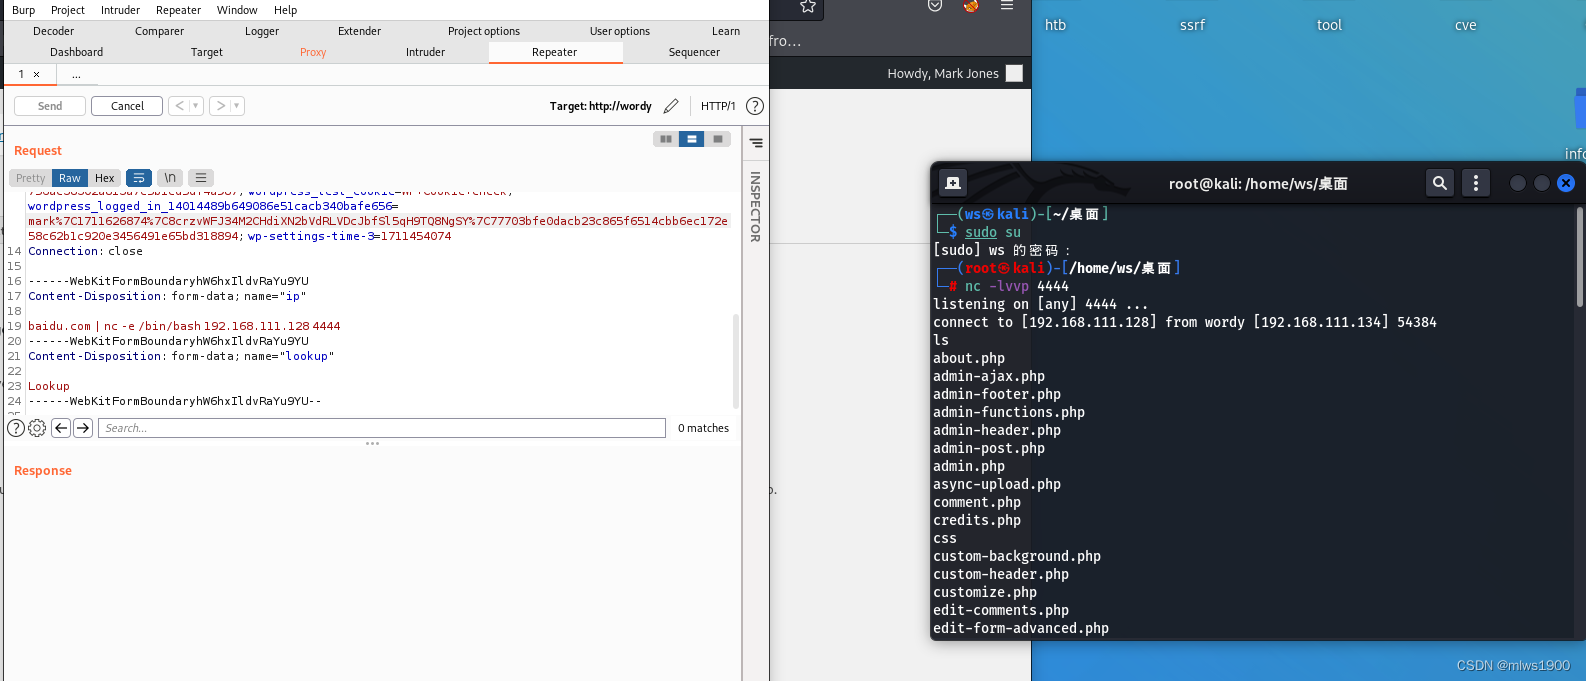Bookmark page with Firefox star icon
This screenshot has height=681, width=1586.
[x=808, y=6]
